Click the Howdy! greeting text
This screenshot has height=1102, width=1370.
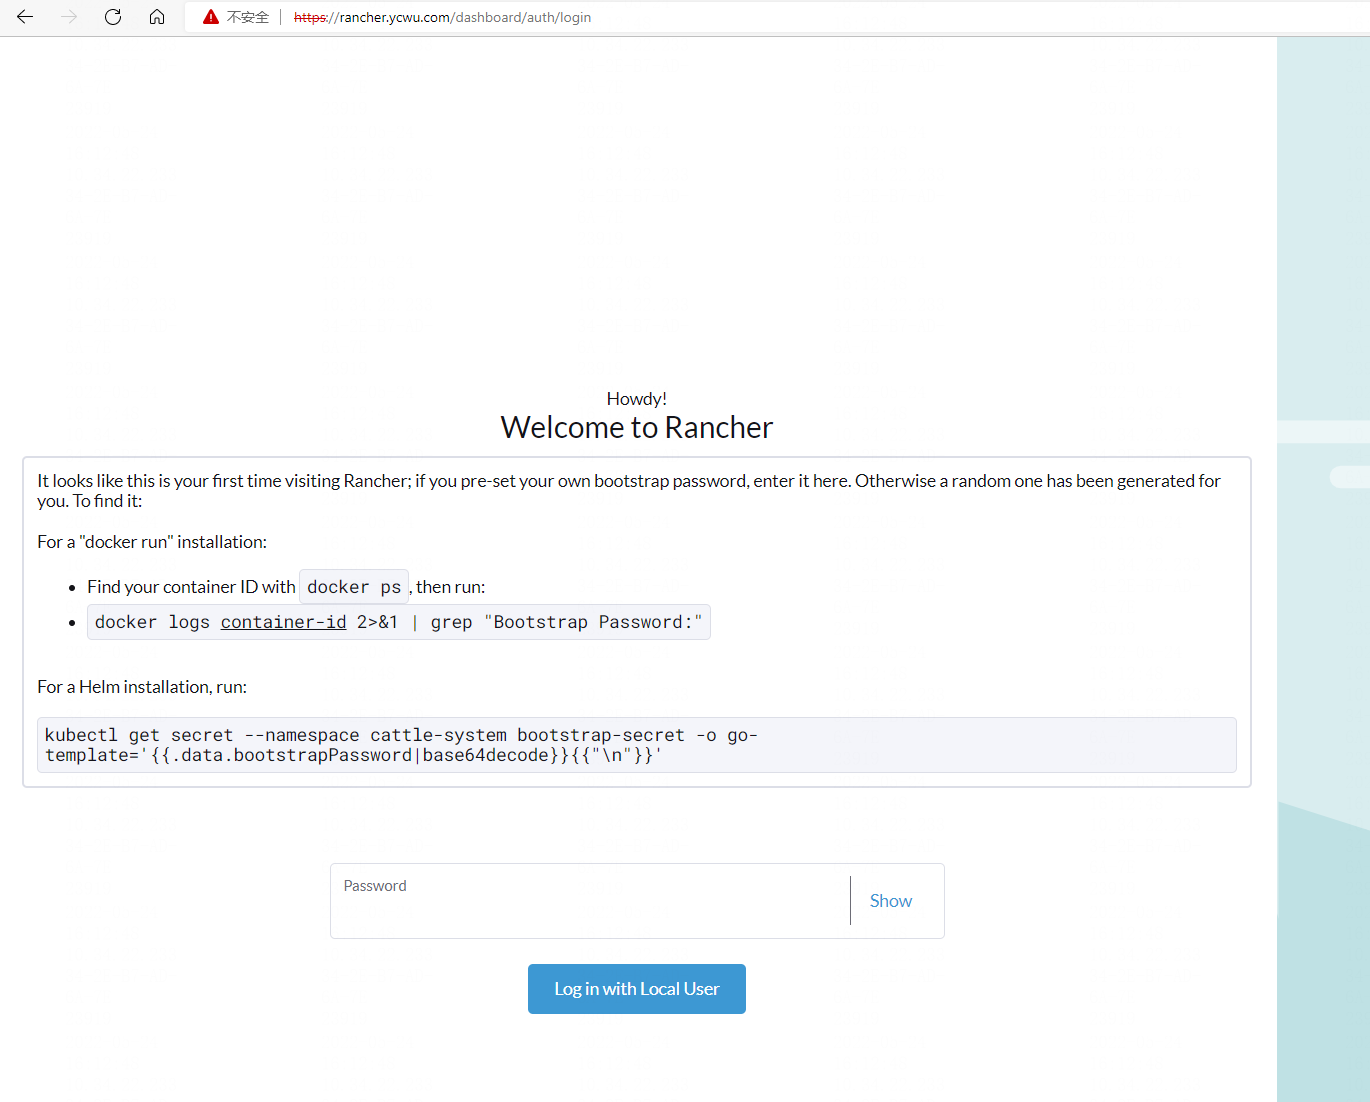(x=636, y=398)
